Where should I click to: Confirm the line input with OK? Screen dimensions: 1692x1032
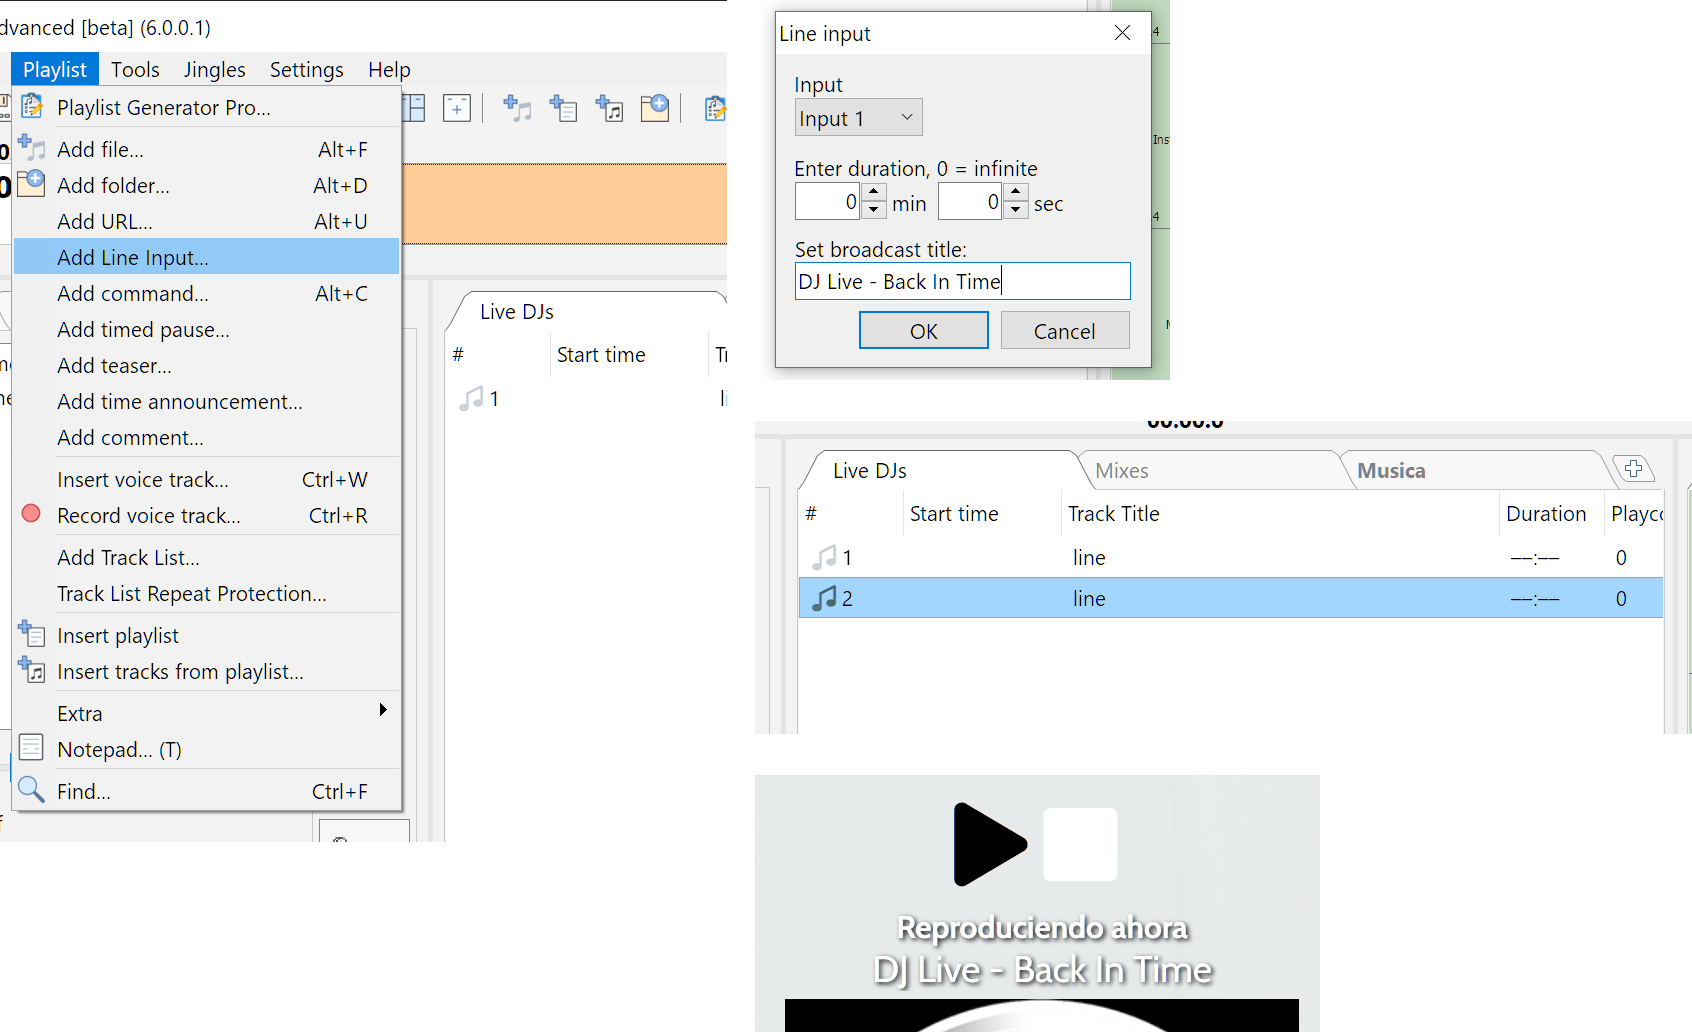point(923,331)
